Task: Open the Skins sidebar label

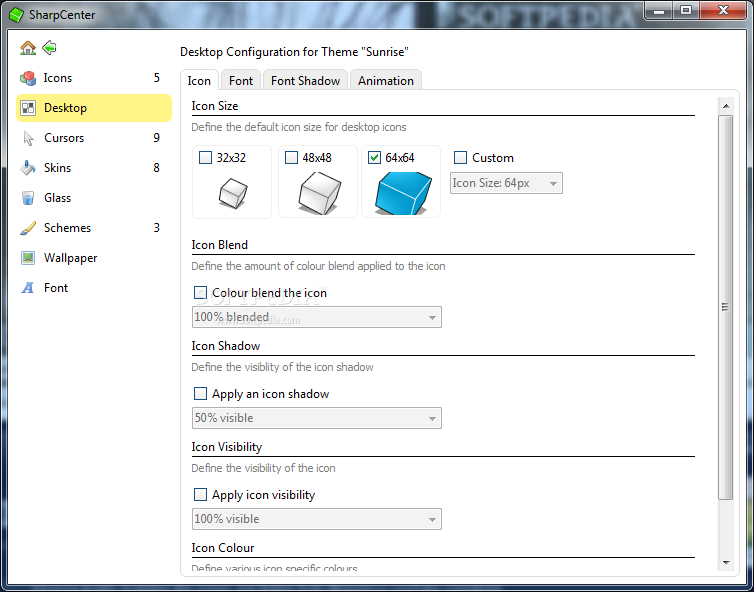Action: coord(57,168)
